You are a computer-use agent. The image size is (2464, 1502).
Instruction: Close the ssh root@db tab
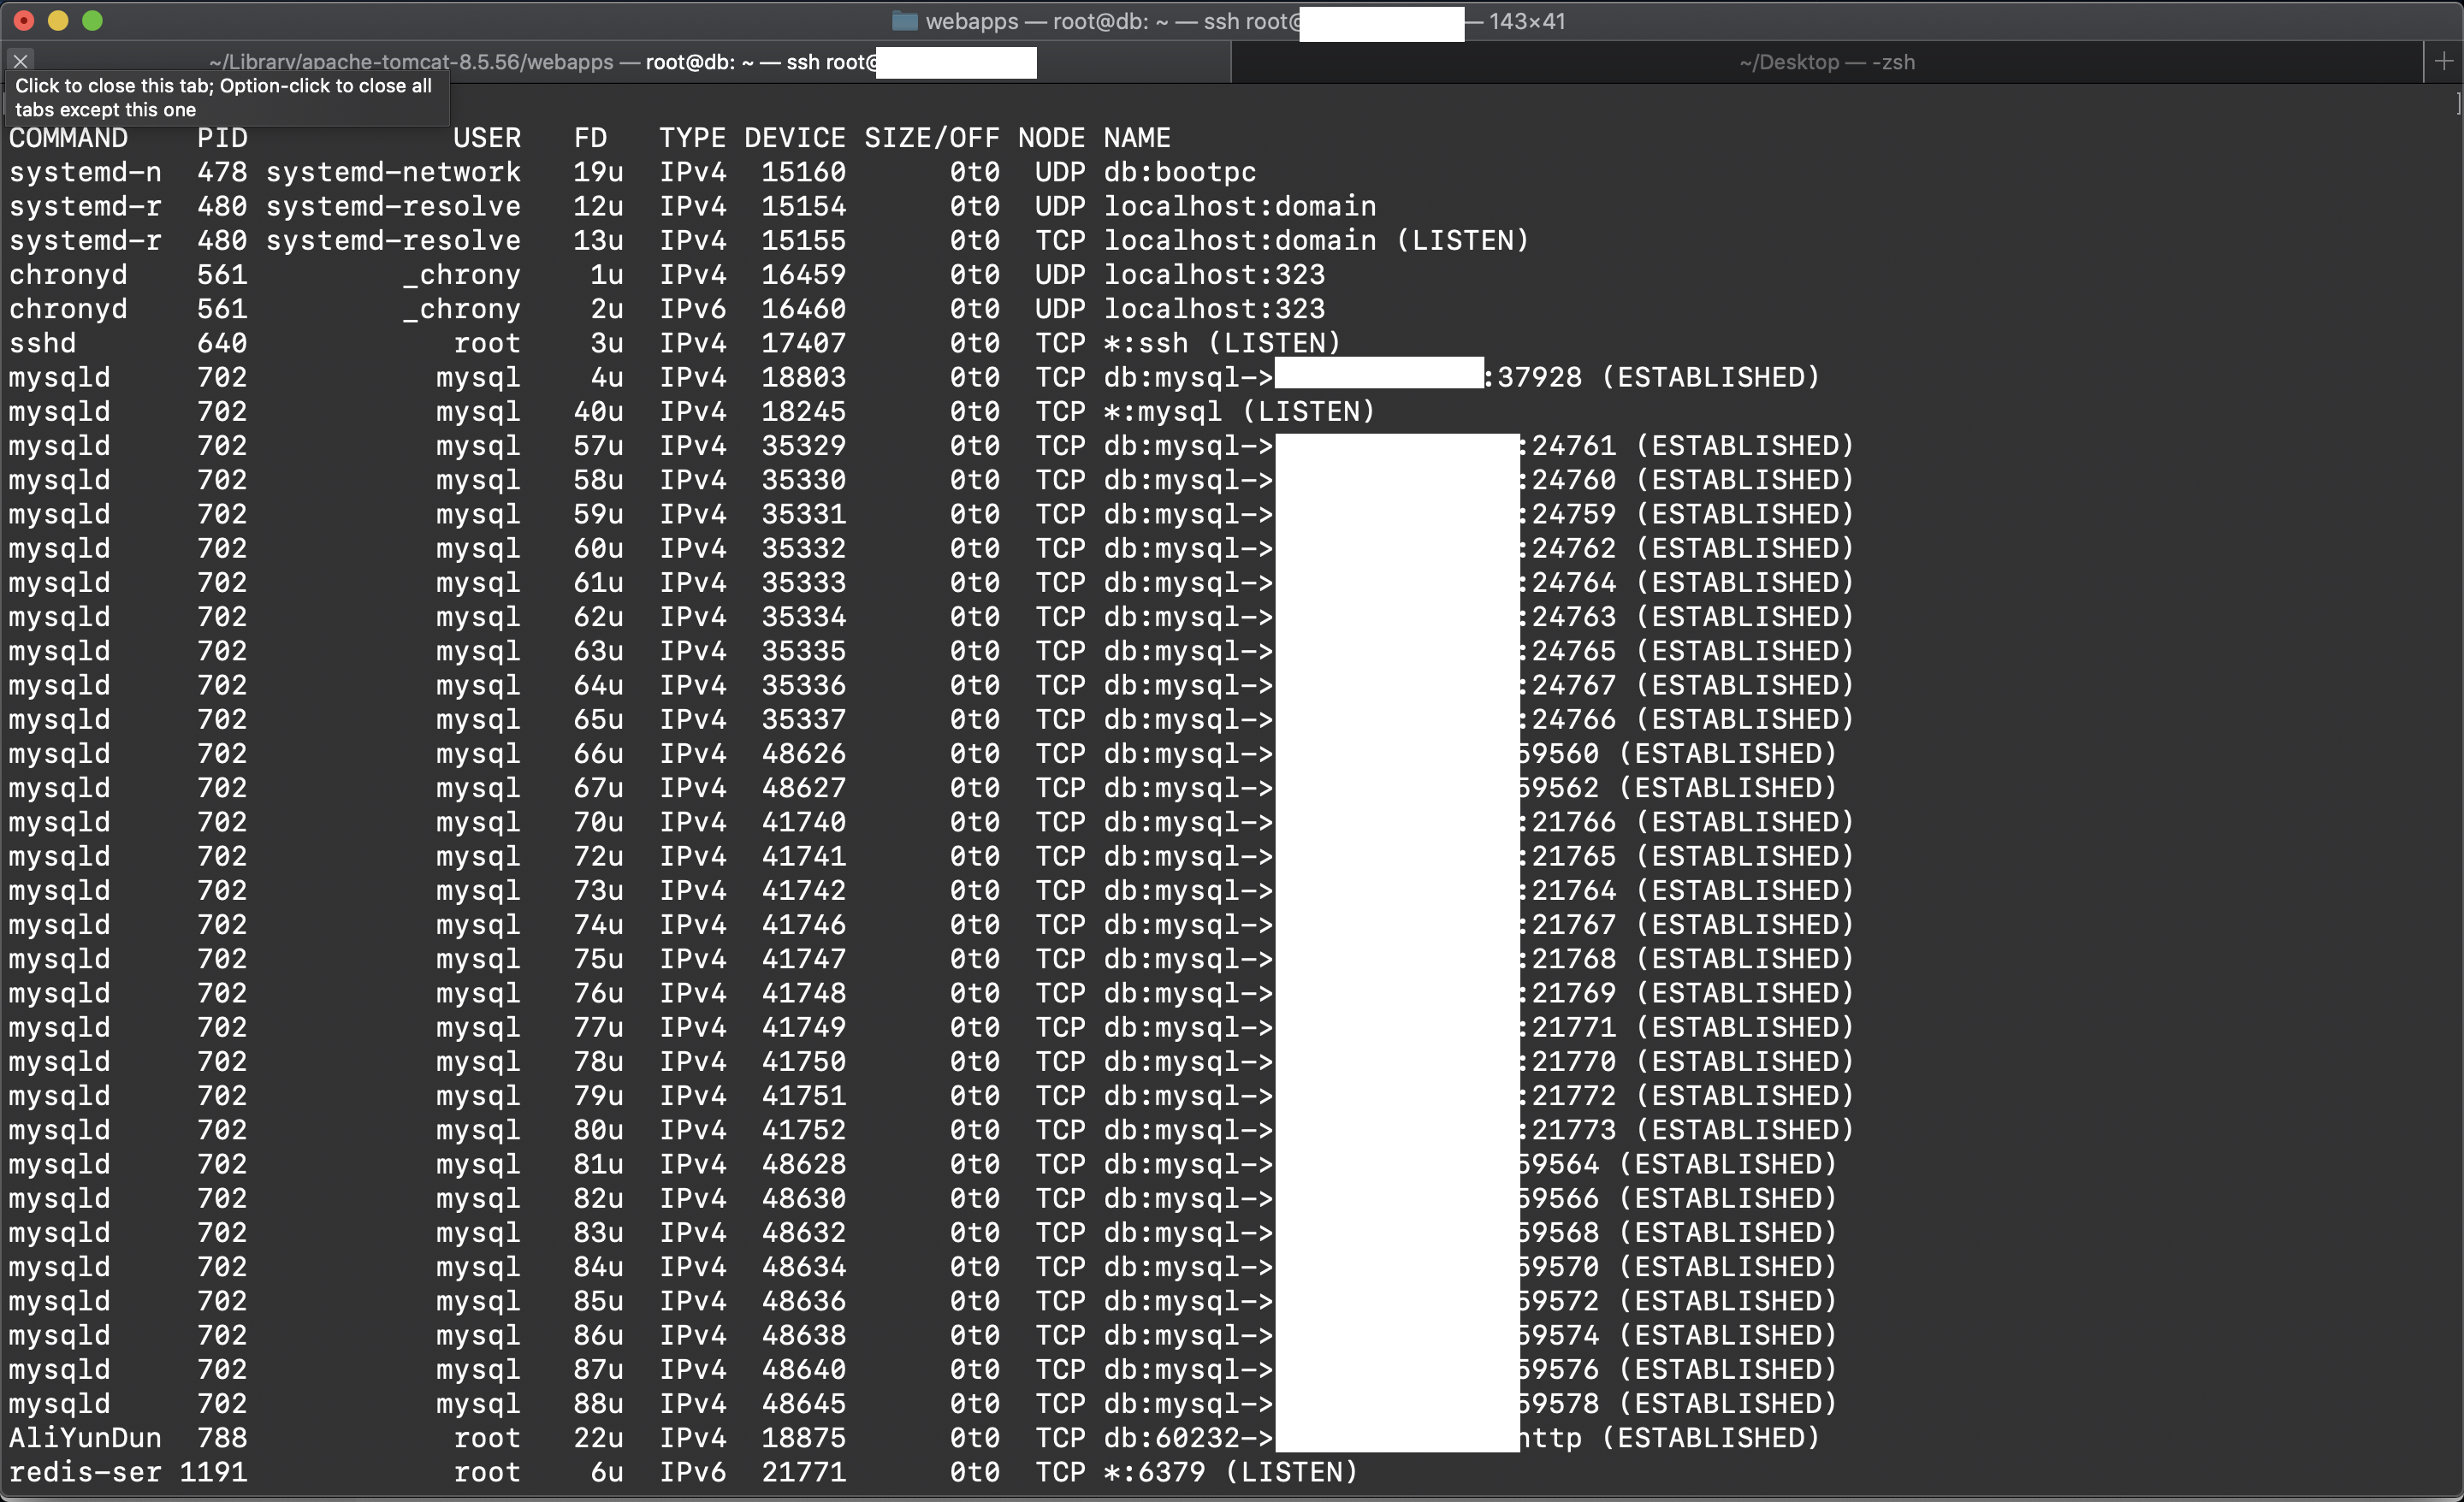pos(20,61)
